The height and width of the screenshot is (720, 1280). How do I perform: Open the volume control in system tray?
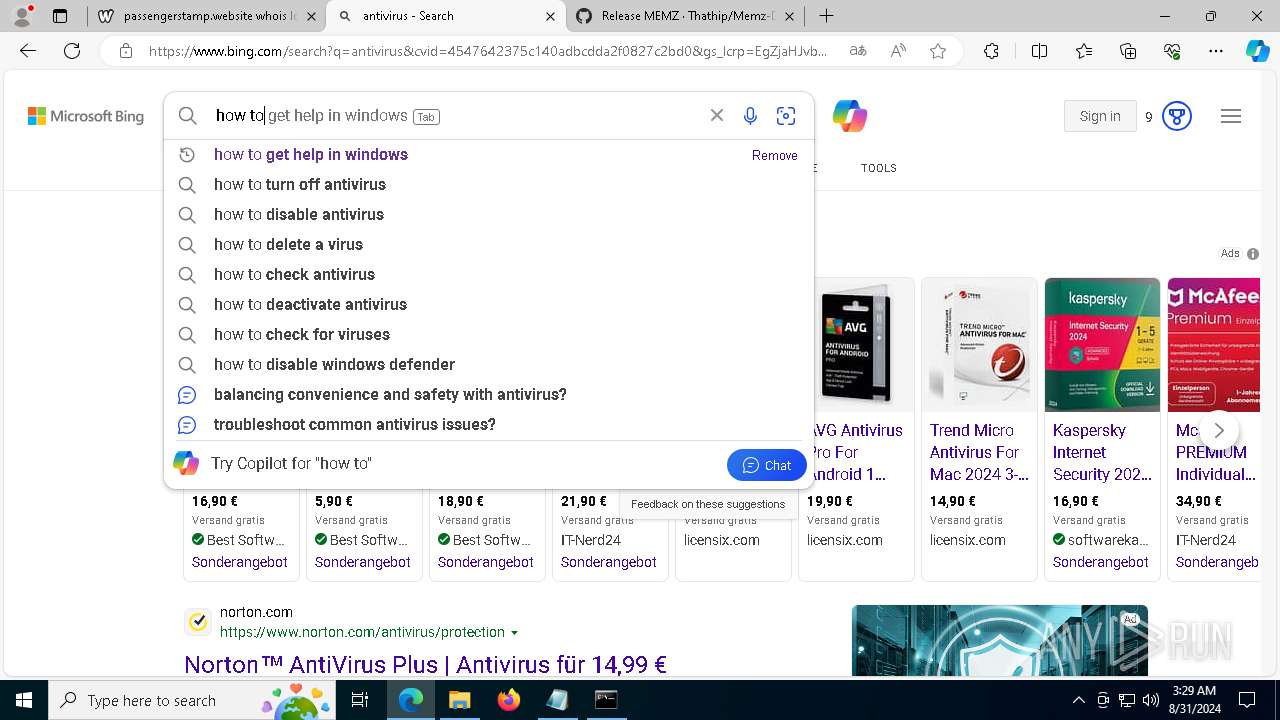click(x=1151, y=700)
